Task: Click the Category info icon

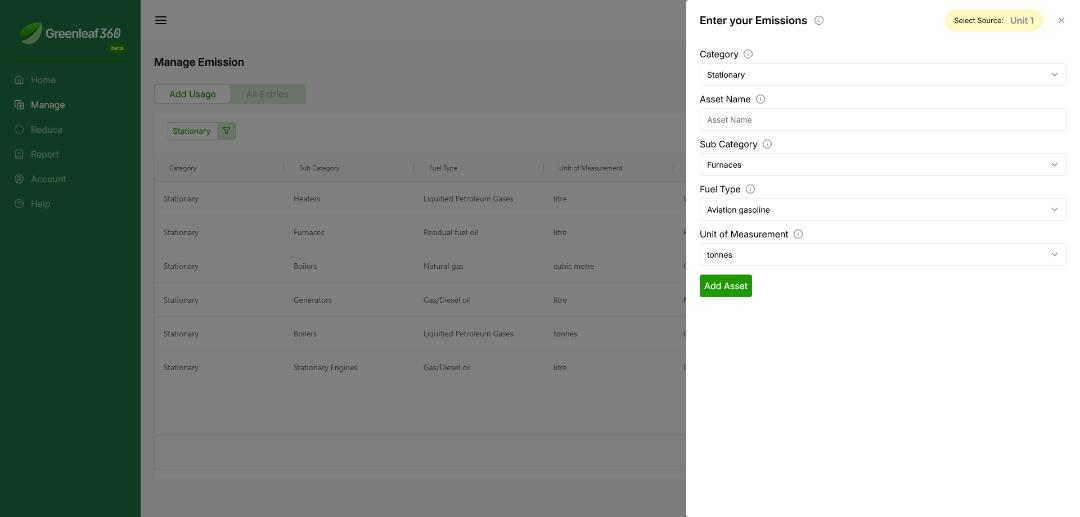Action: point(748,54)
